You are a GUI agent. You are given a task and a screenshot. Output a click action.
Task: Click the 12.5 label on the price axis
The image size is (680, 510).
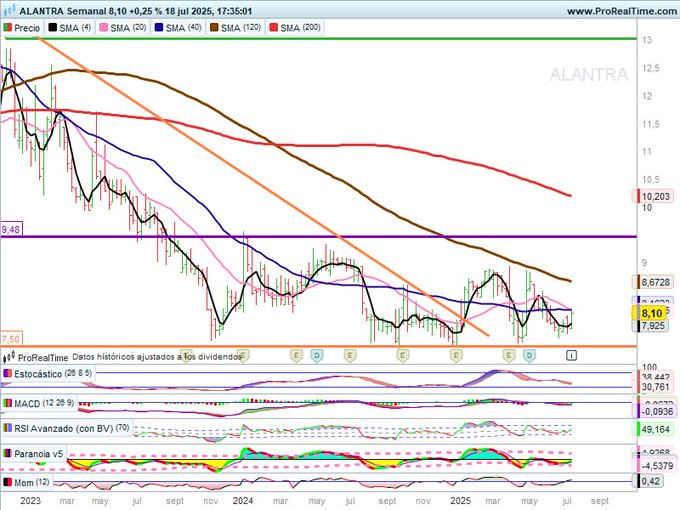650,68
